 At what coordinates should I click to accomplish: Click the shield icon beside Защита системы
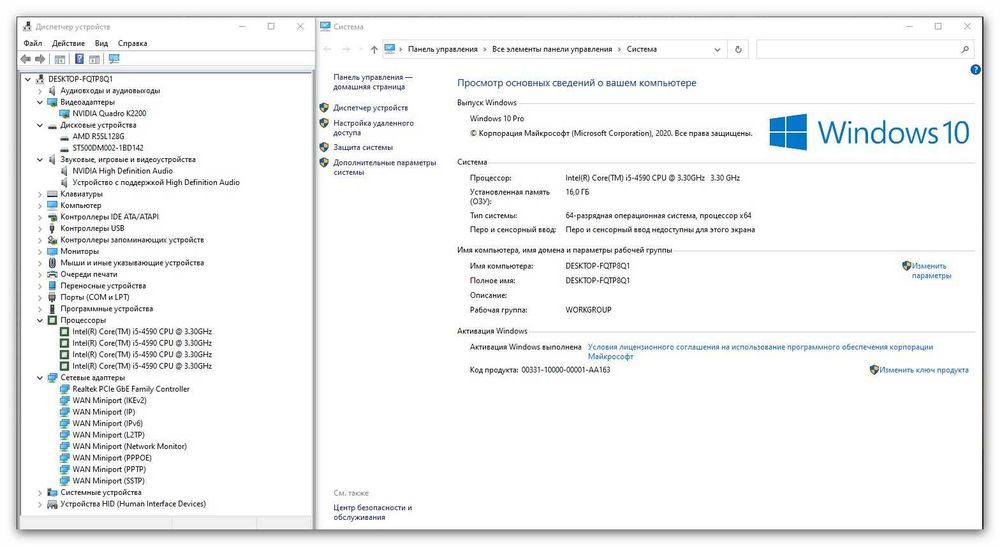pyautogui.click(x=324, y=147)
